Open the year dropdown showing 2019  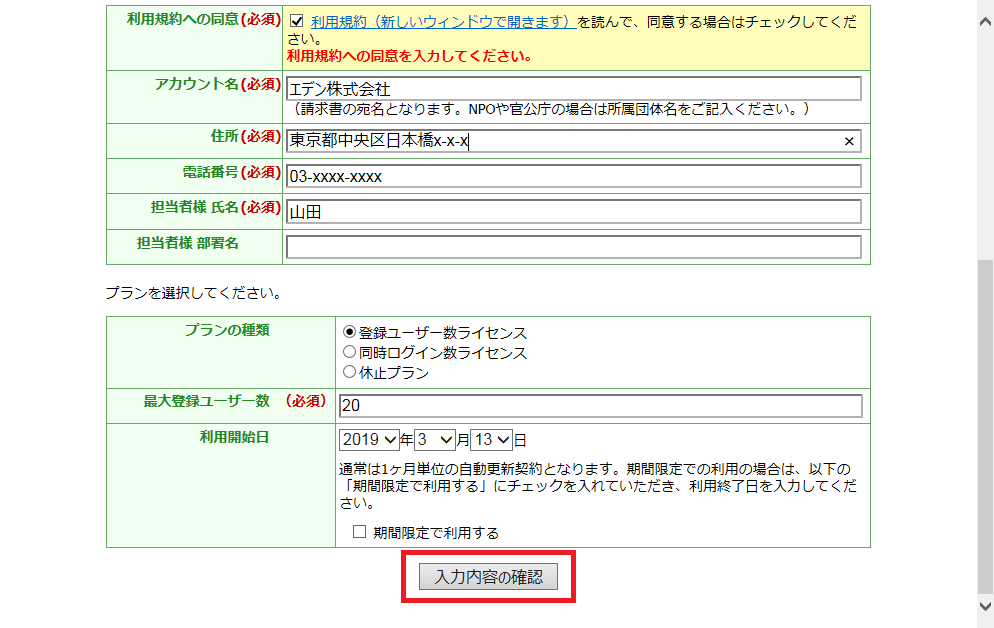click(x=369, y=440)
